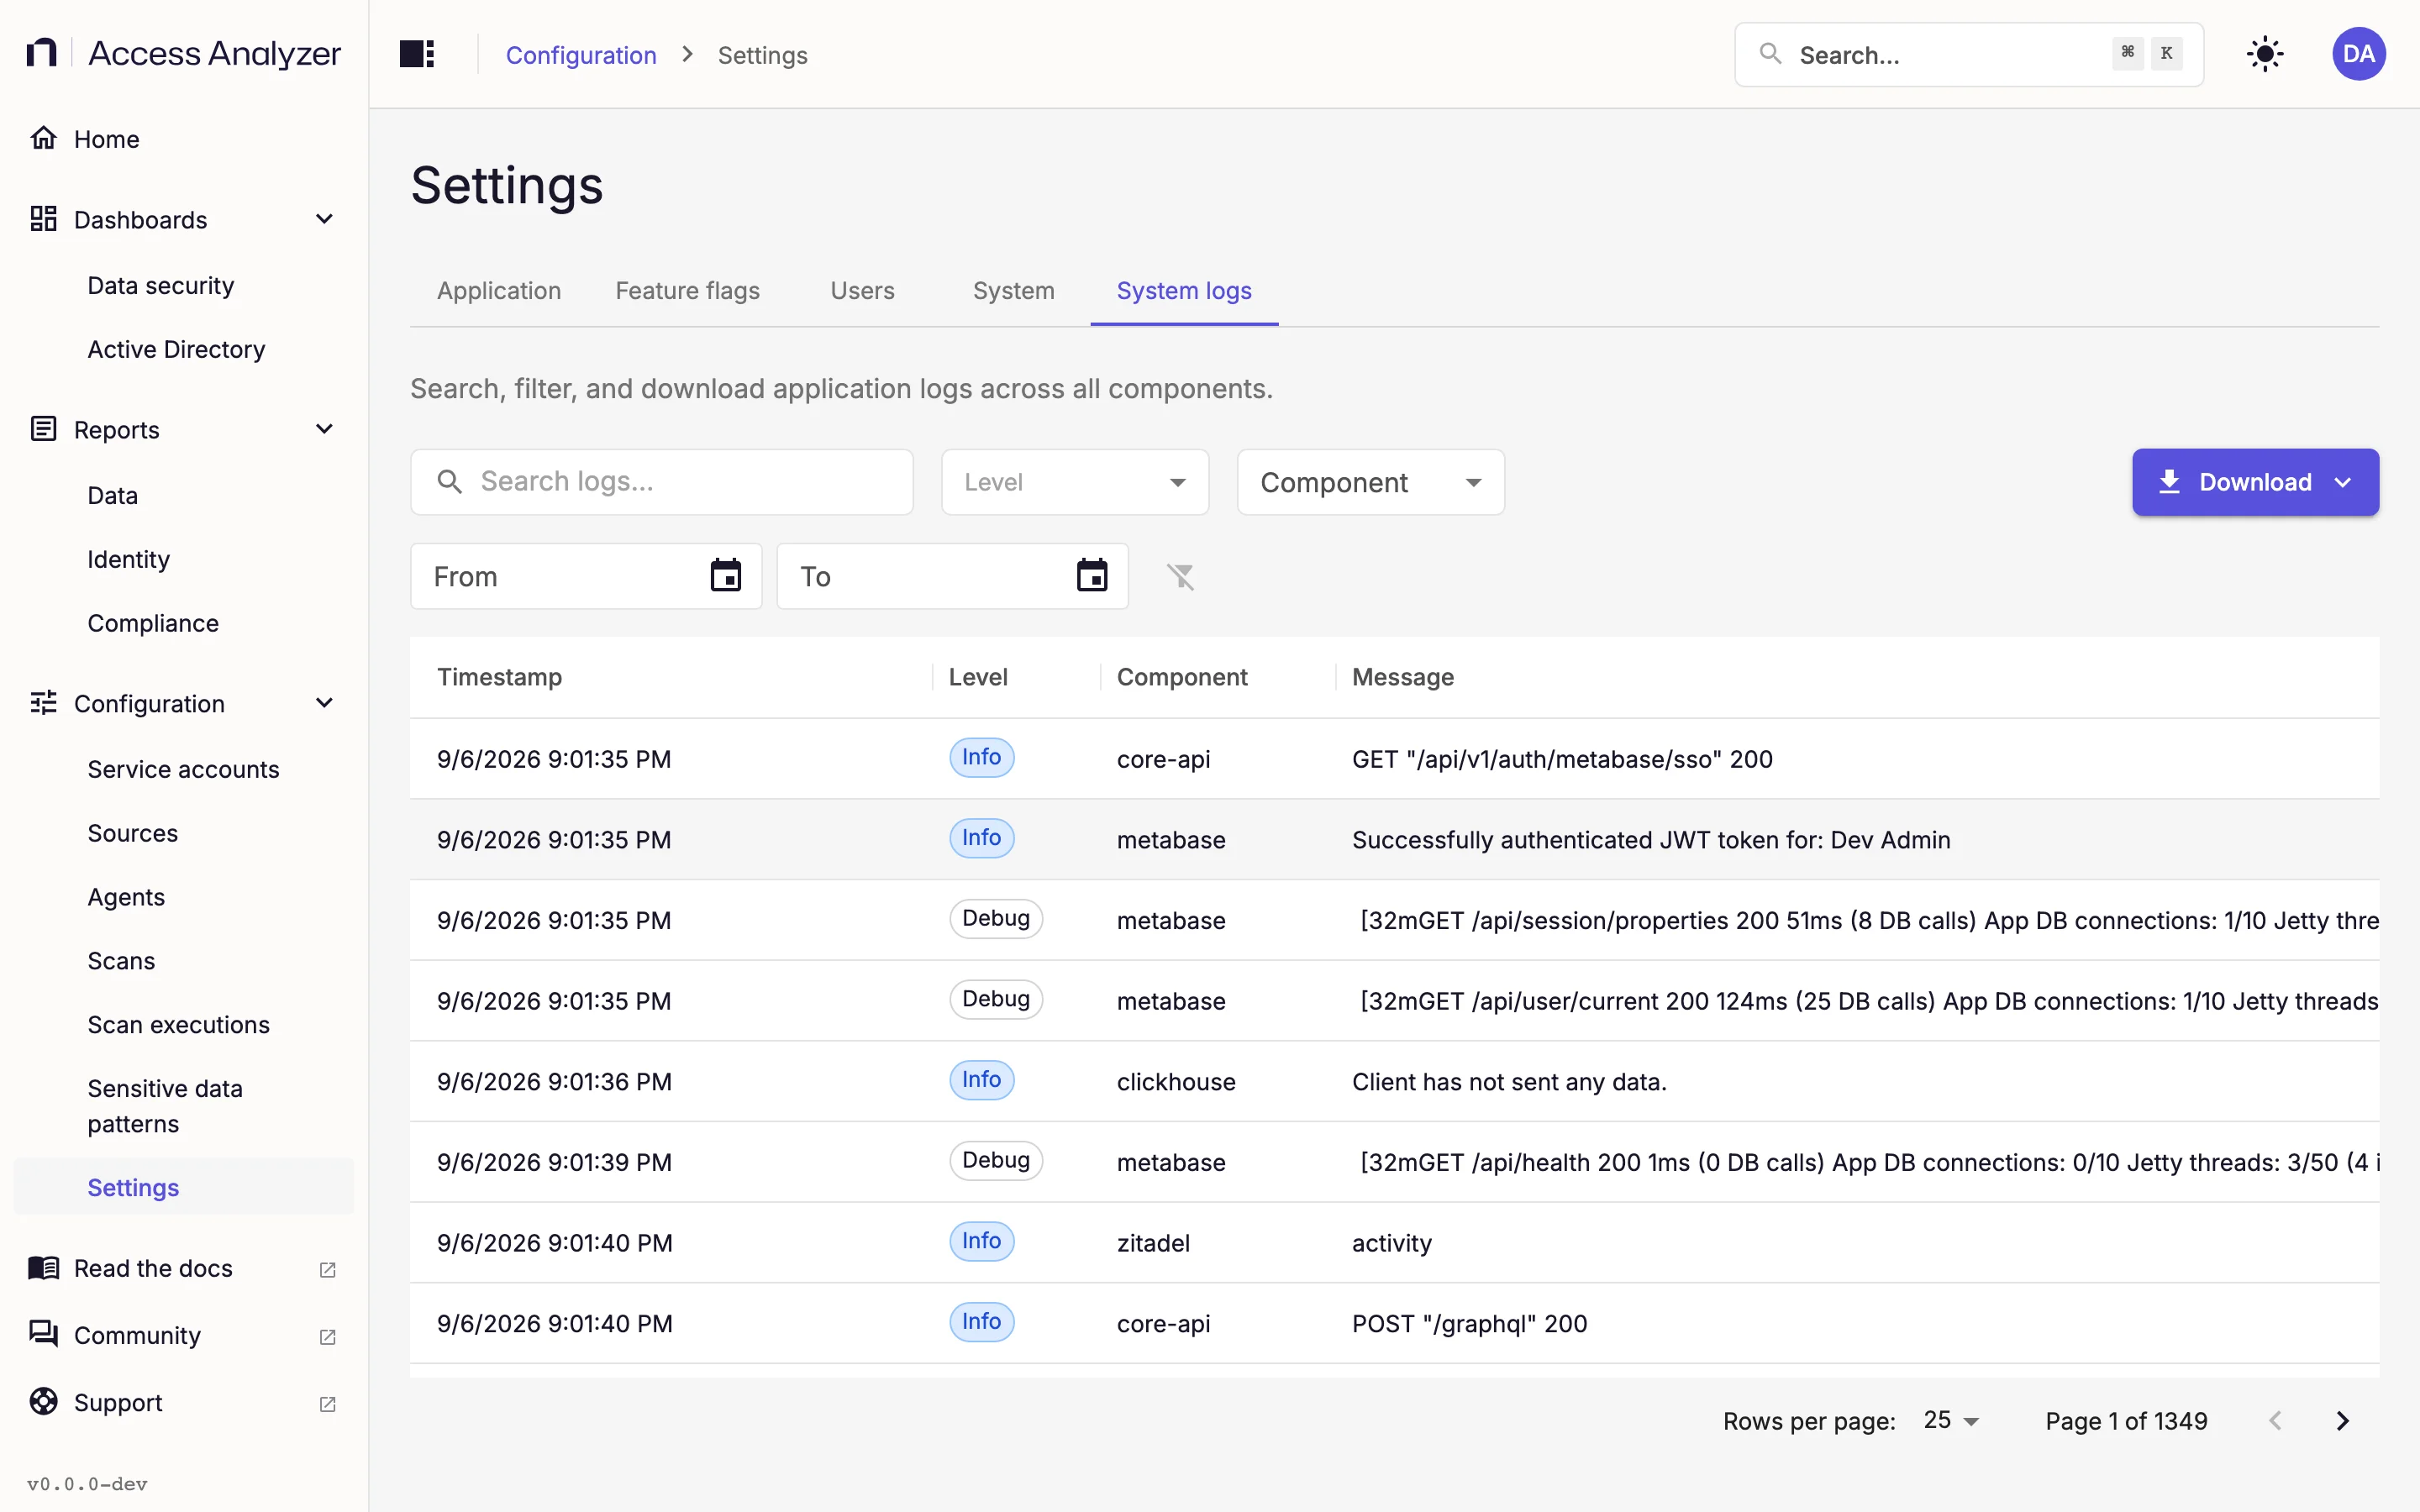Click the external link icon beside Community
Image resolution: width=2420 pixels, height=1512 pixels.
327,1336
